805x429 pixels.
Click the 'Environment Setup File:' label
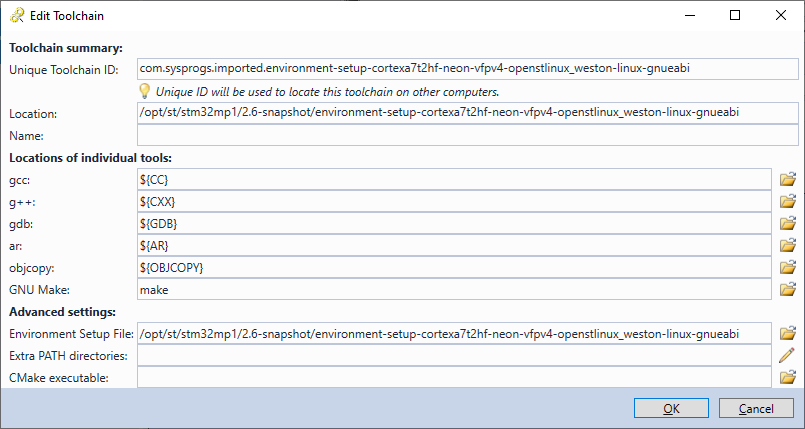click(x=72, y=334)
